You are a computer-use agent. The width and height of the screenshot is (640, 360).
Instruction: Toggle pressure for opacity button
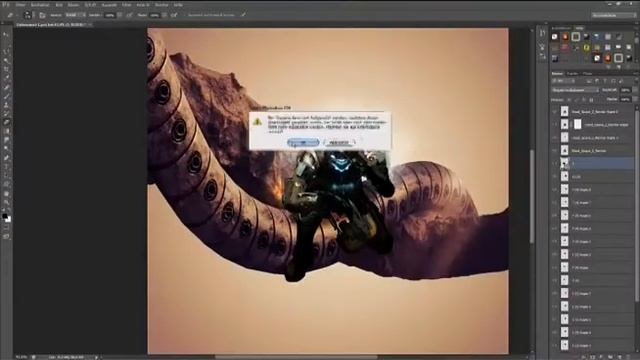[x=129, y=15]
